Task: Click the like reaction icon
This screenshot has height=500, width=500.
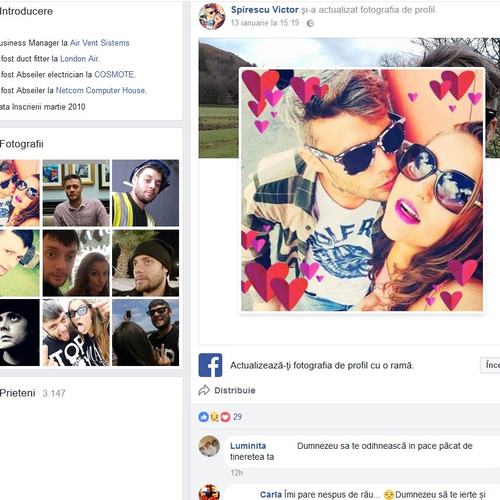Action: click(x=203, y=417)
